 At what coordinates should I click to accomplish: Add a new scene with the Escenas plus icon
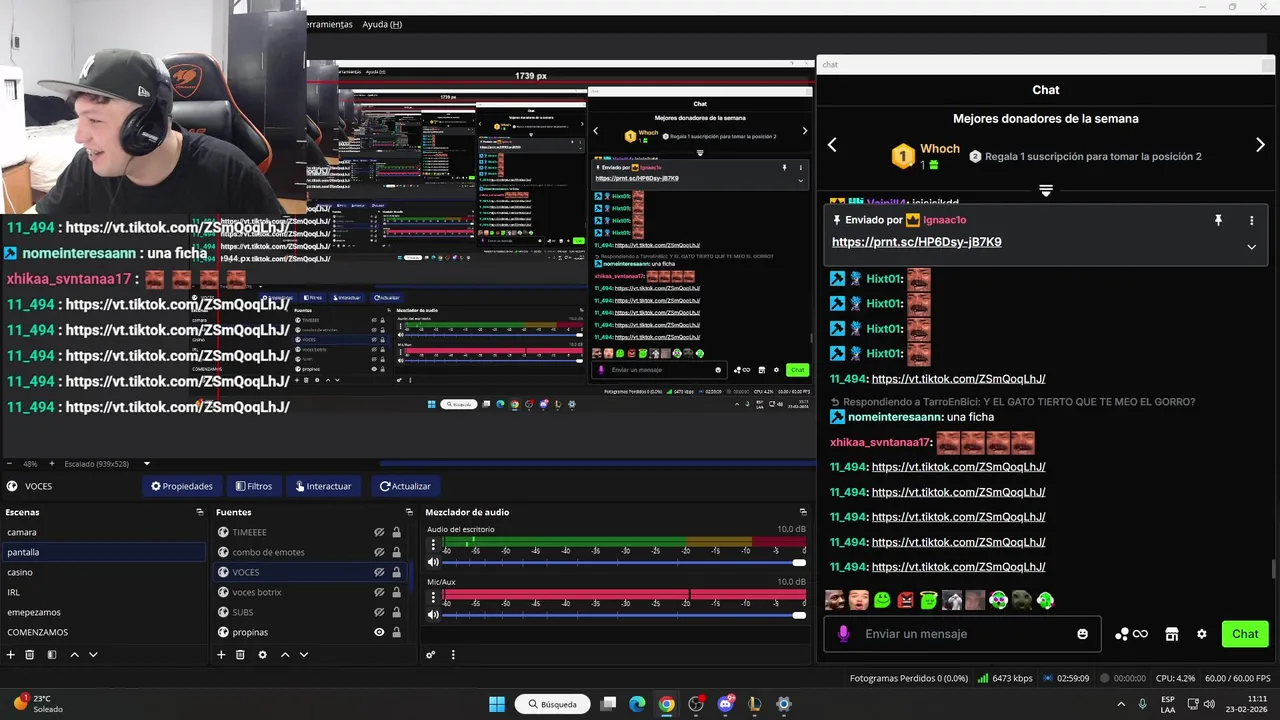click(x=11, y=655)
